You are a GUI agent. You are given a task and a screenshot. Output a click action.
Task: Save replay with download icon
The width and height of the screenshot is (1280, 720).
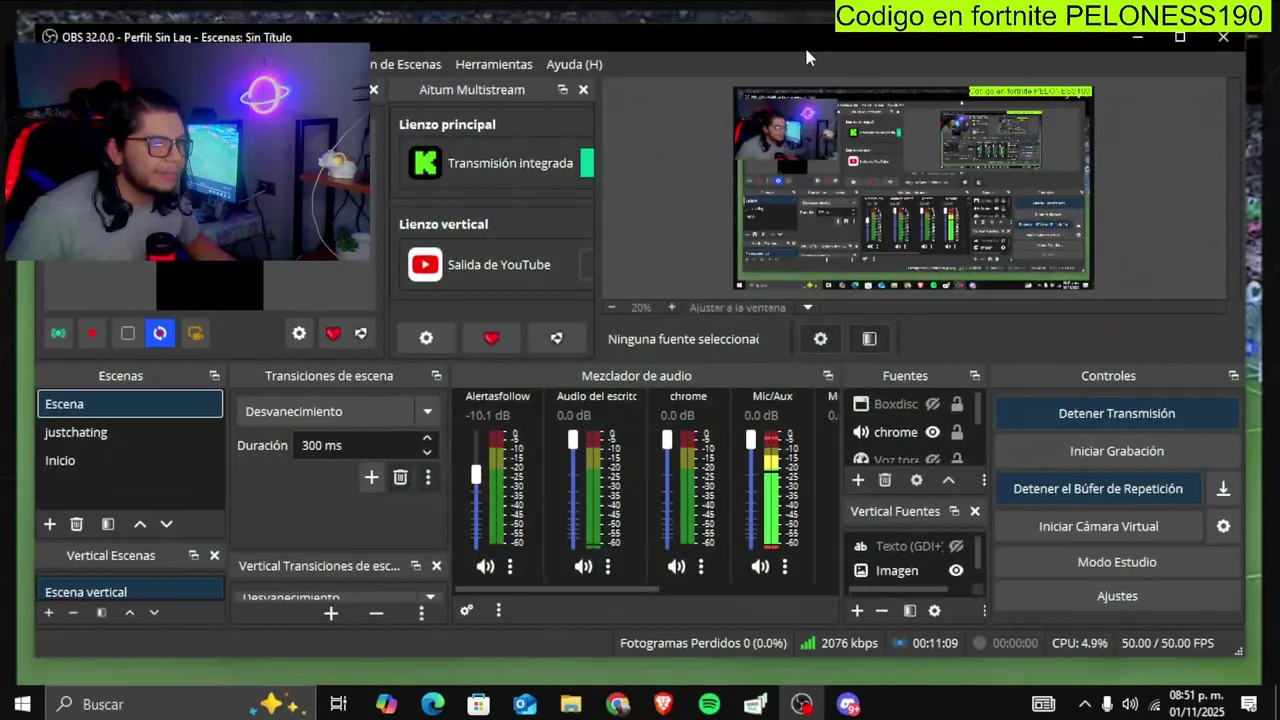coord(1223,489)
